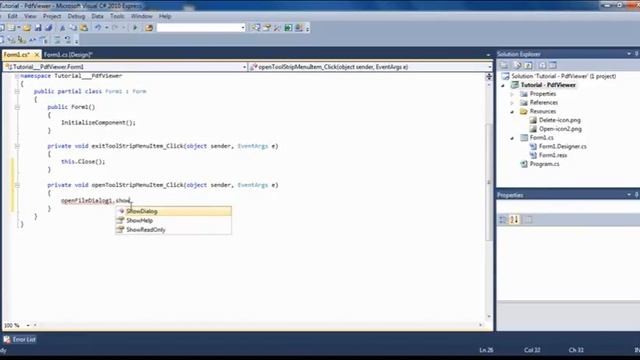This screenshot has height=360, width=640.
Task: Click the Extension Manager toolbar icon
Action: click(299, 28)
